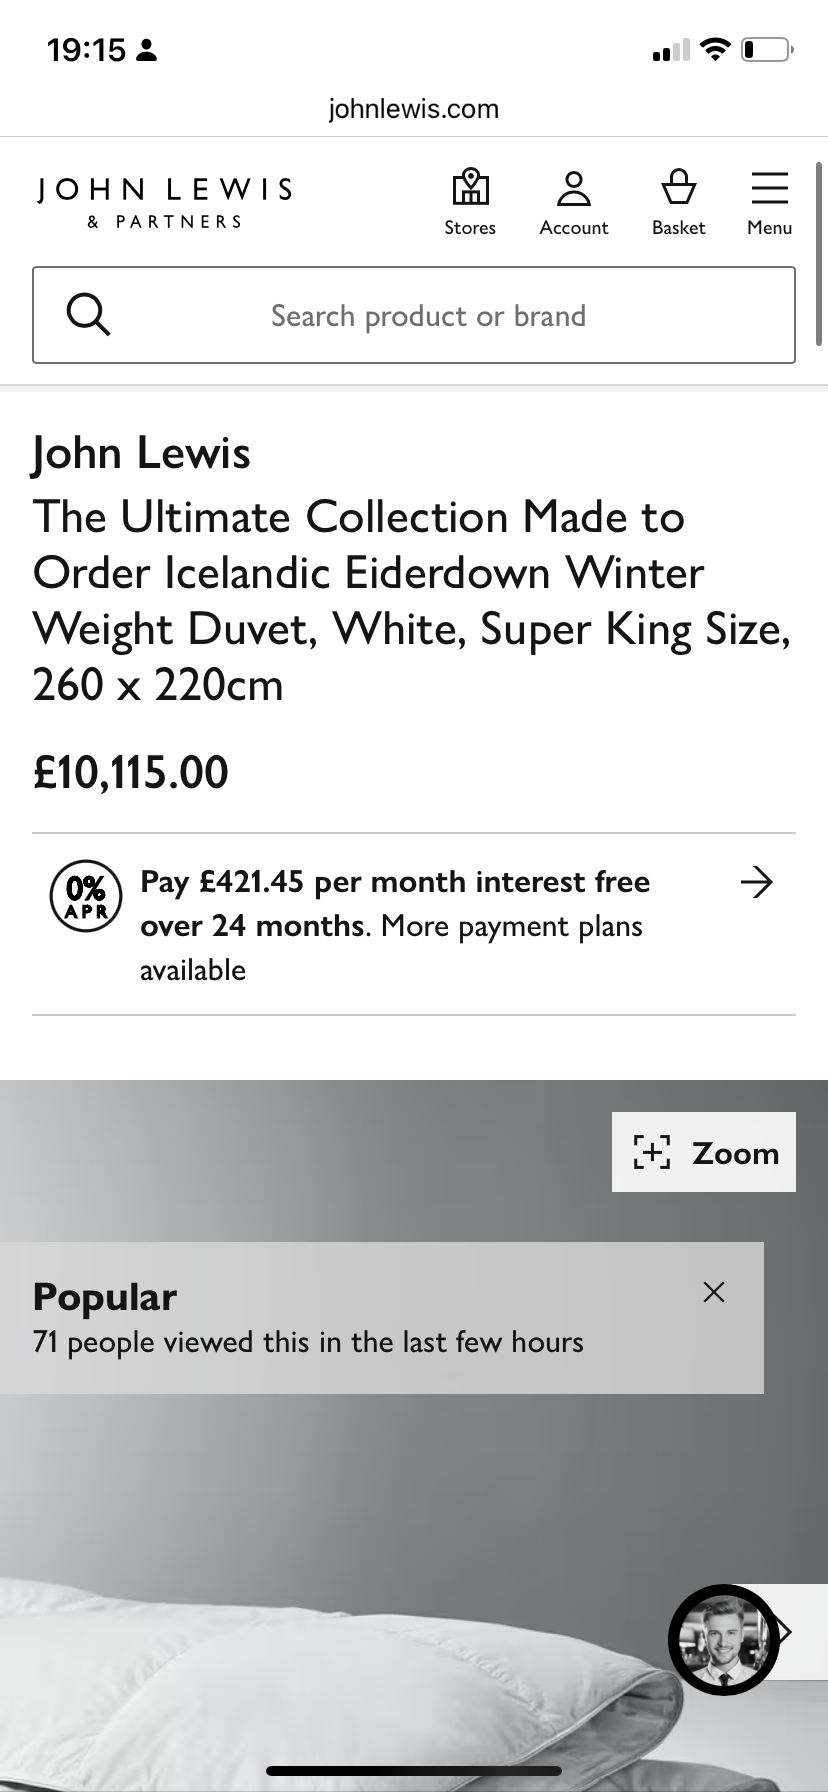The width and height of the screenshot is (828, 1792).
Task: Click the page scrollbar on right edge
Action: coord(819,255)
